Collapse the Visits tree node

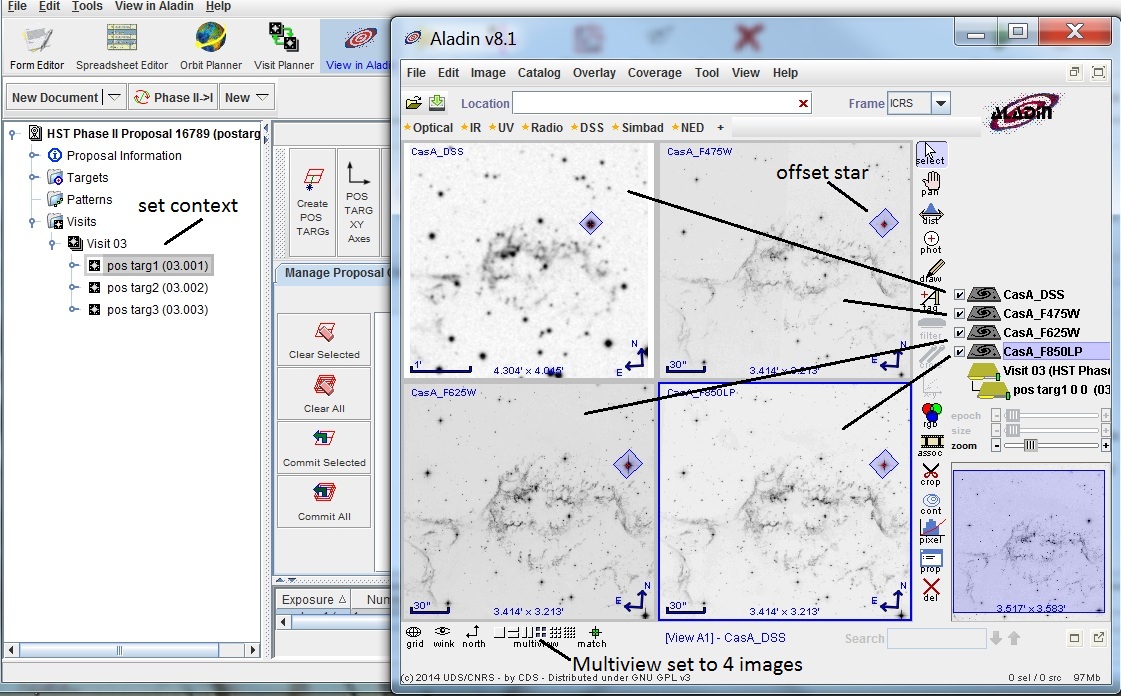coord(33,222)
